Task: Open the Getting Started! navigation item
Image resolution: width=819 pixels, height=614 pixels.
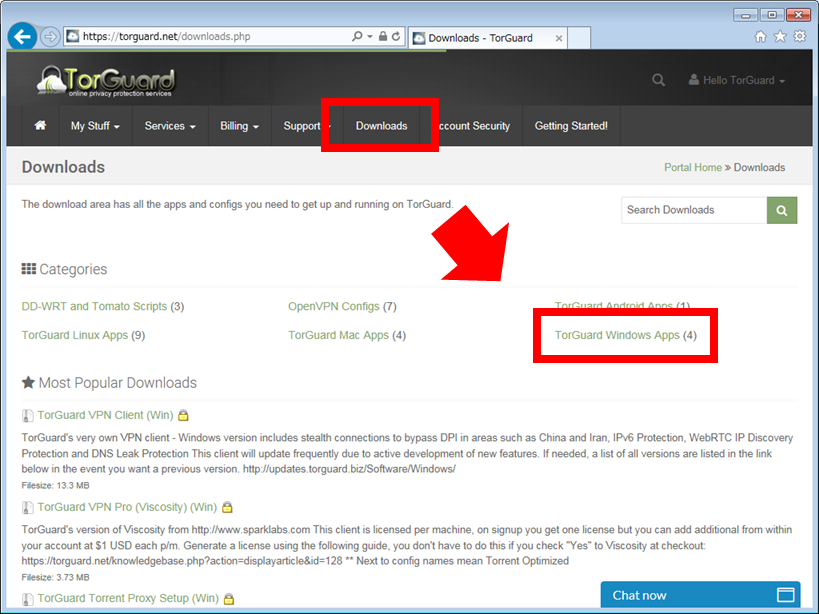Action: (571, 126)
